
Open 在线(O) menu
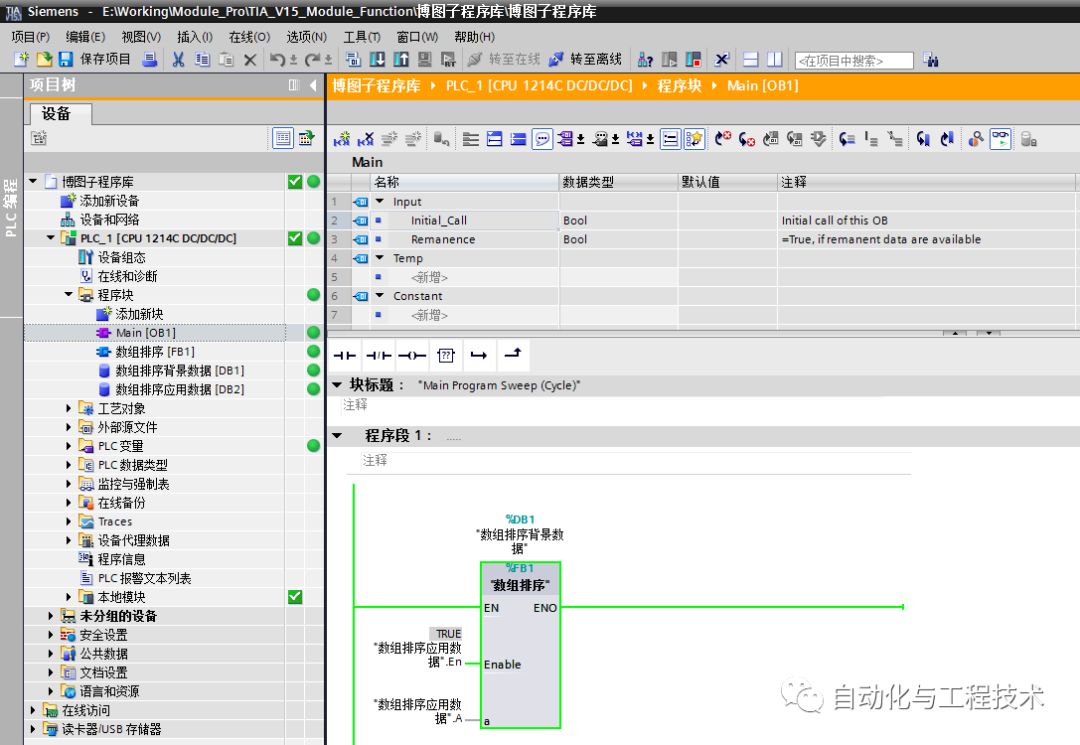[249, 36]
